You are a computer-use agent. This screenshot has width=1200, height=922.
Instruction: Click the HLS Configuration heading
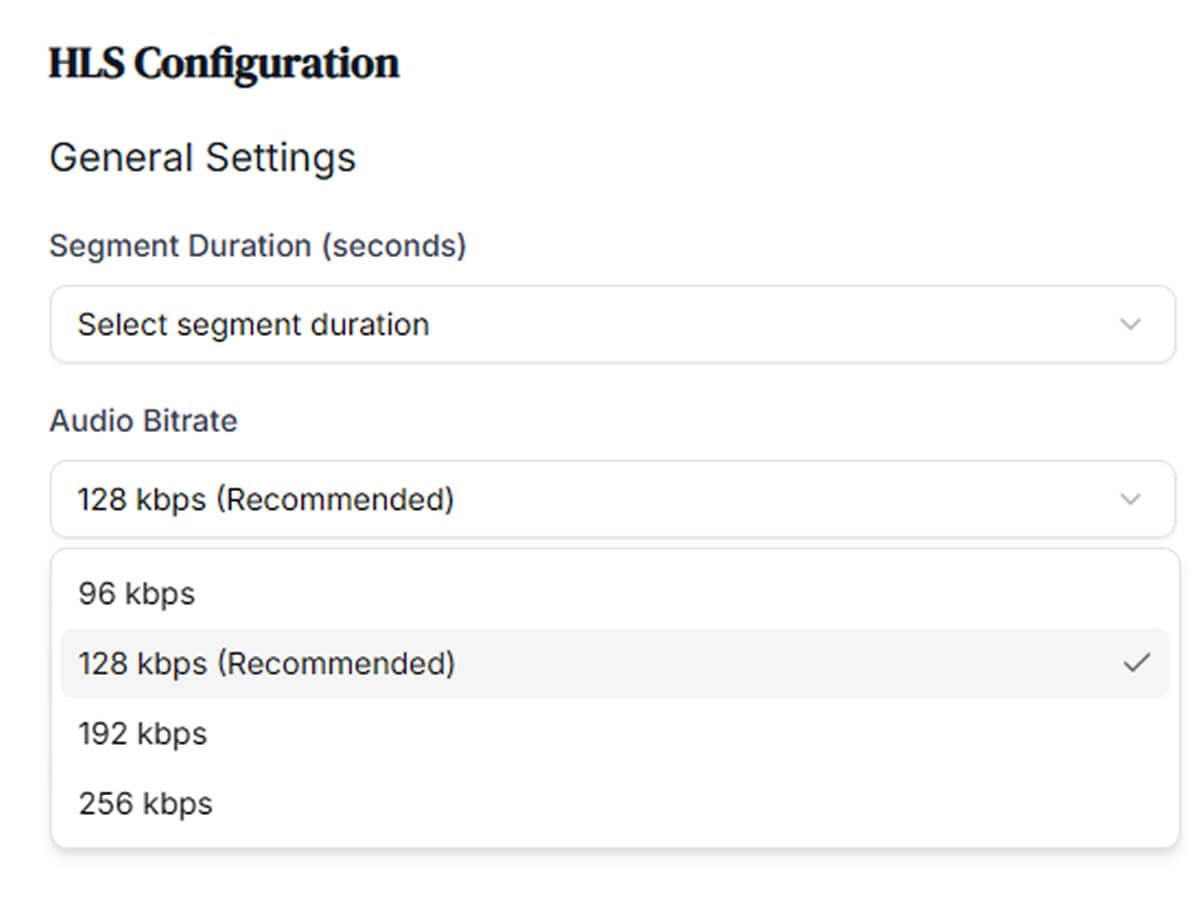click(x=224, y=63)
